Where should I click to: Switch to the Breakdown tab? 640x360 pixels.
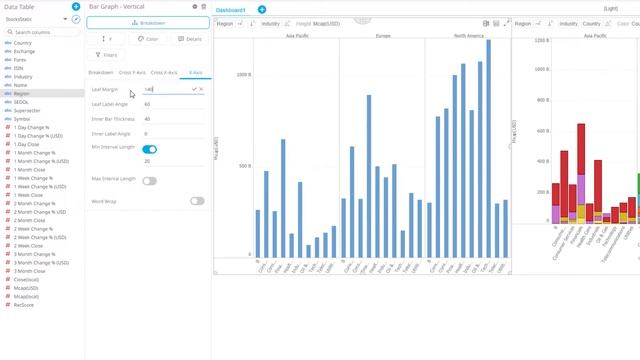pos(101,72)
